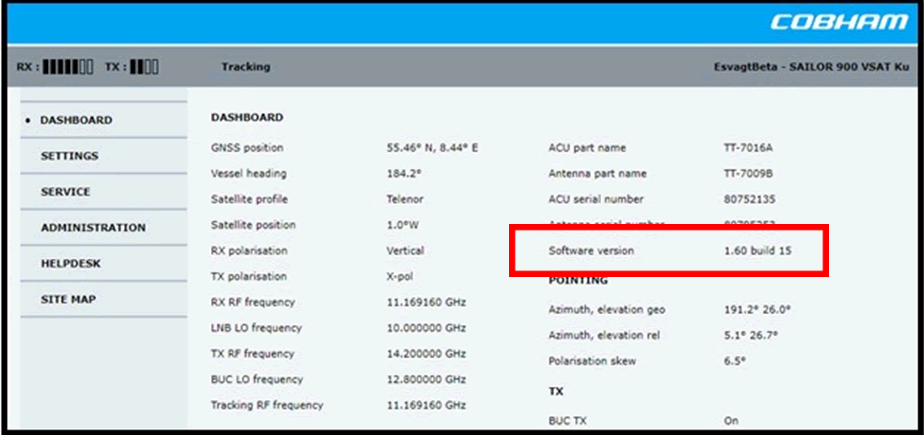The image size is (924, 435).
Task: Click the GNSS position coordinates value
Action: pos(432,148)
